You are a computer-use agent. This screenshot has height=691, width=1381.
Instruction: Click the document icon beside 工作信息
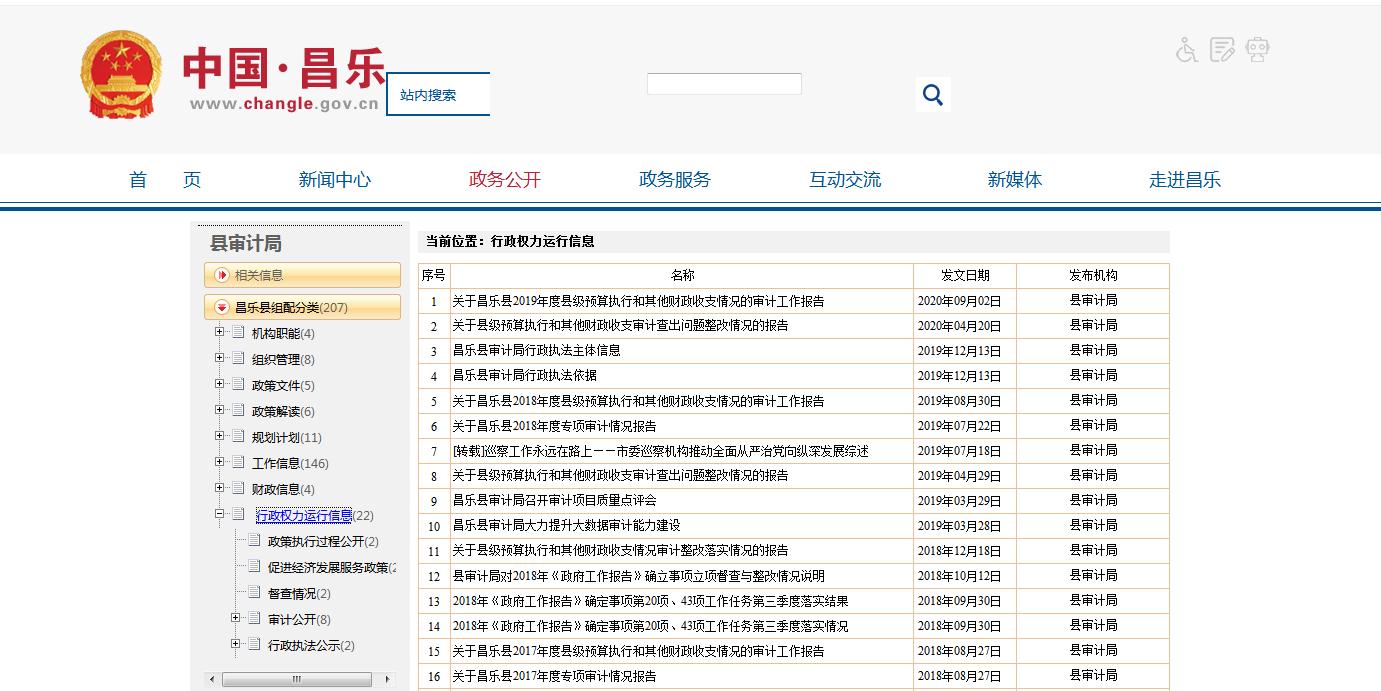(238, 463)
